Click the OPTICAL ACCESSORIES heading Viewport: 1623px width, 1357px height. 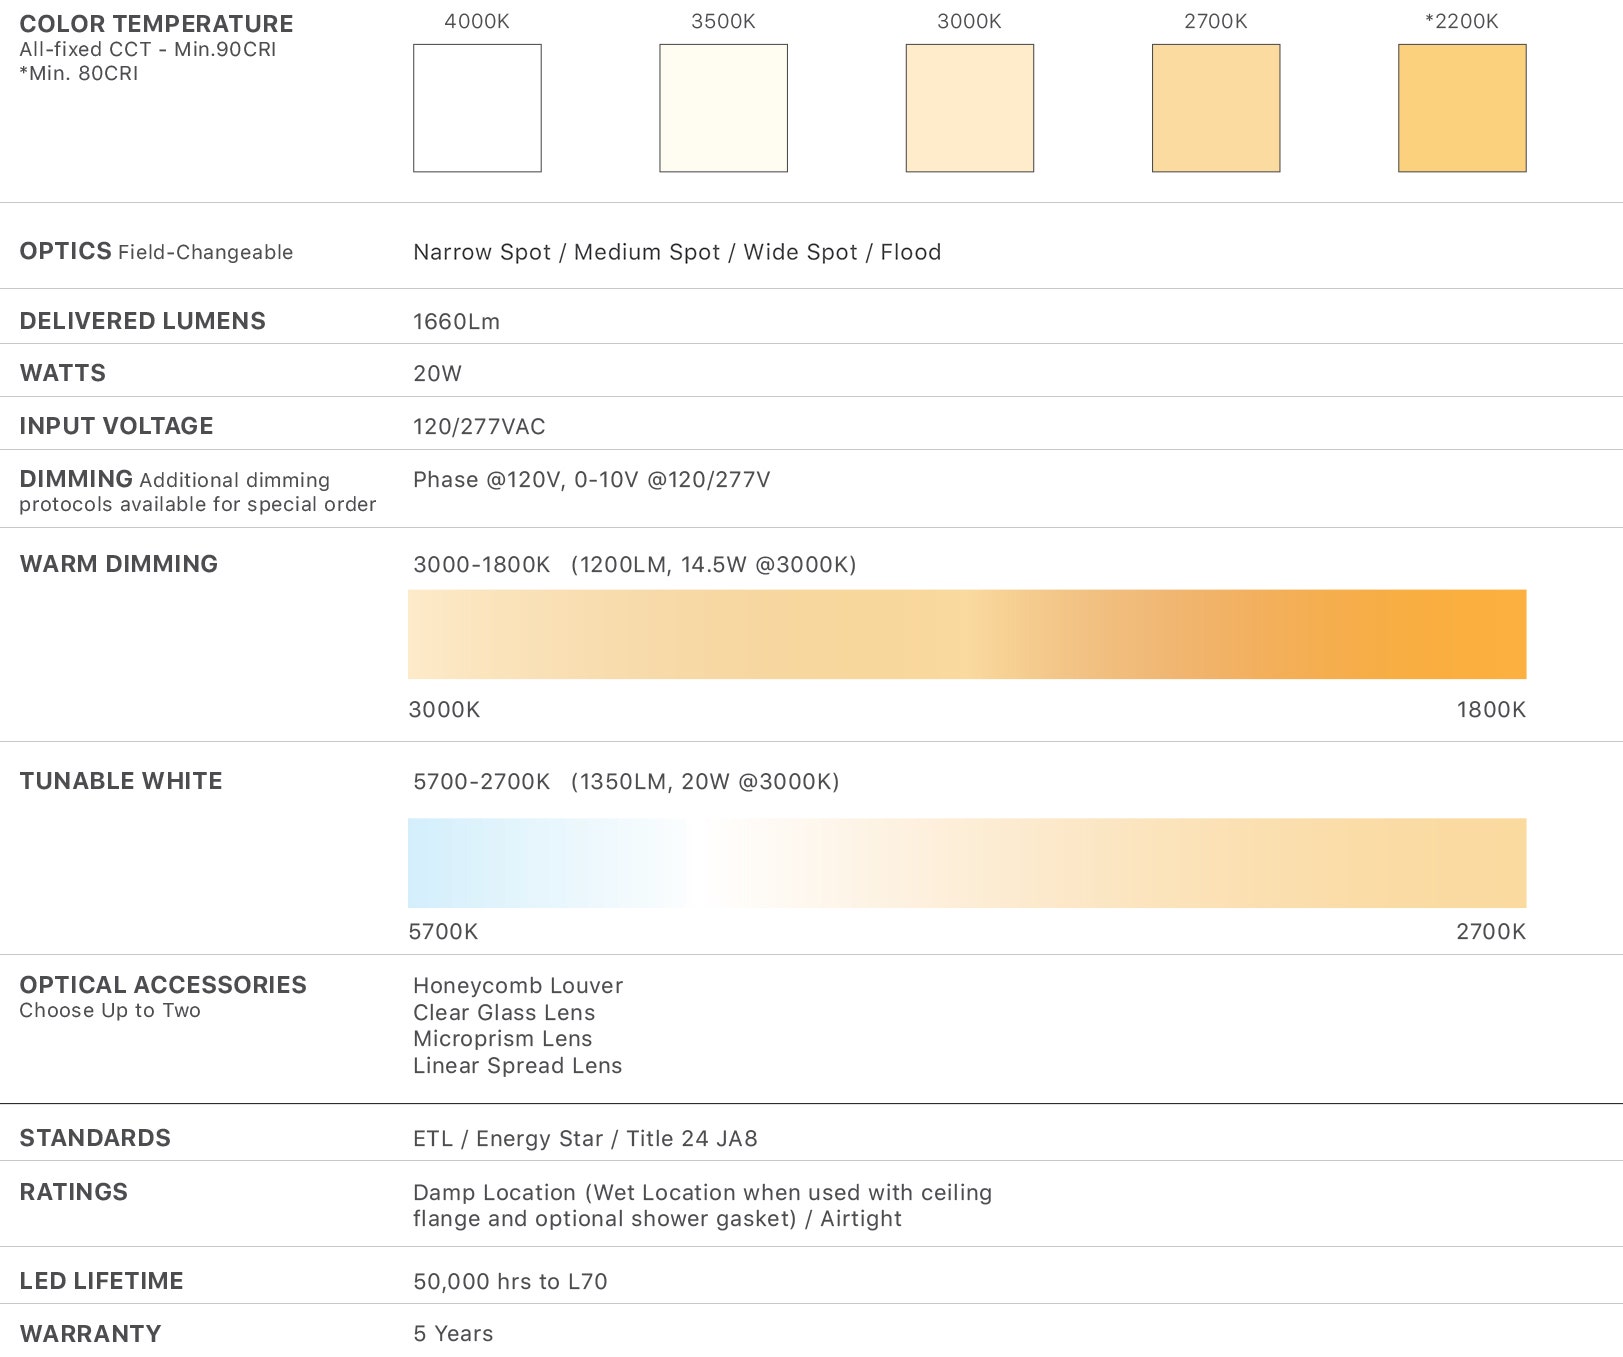[163, 985]
